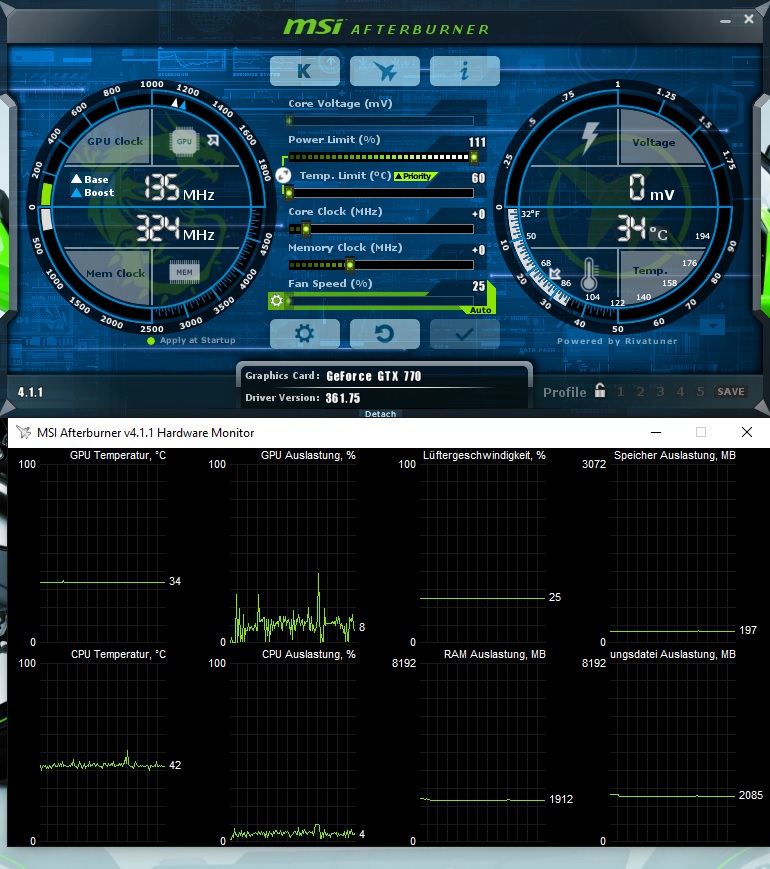Click the thermometer temperature icon
The image size is (770, 869).
click(589, 274)
